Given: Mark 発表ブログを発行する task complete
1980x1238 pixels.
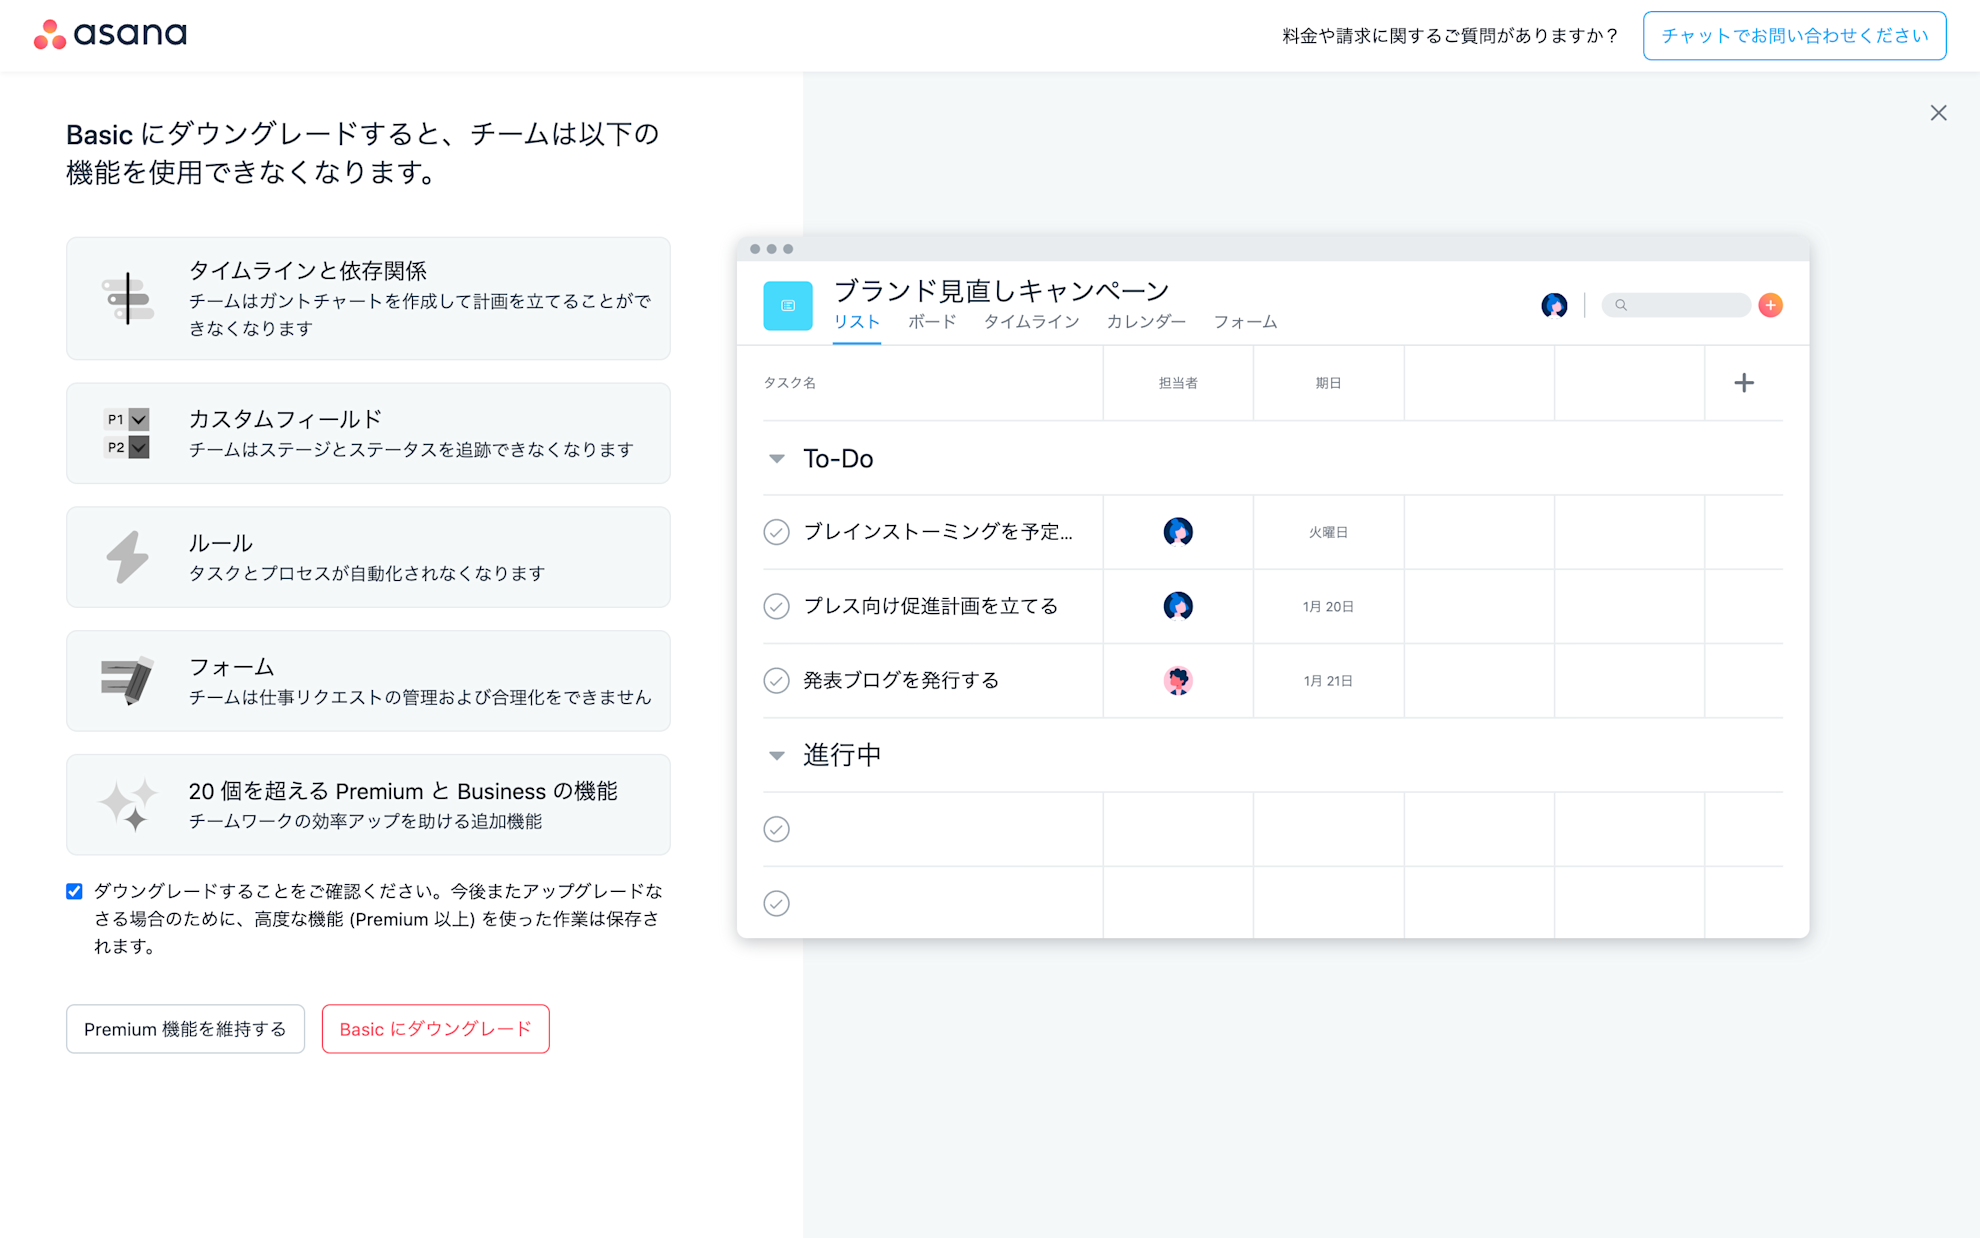Looking at the screenshot, I should [x=776, y=680].
